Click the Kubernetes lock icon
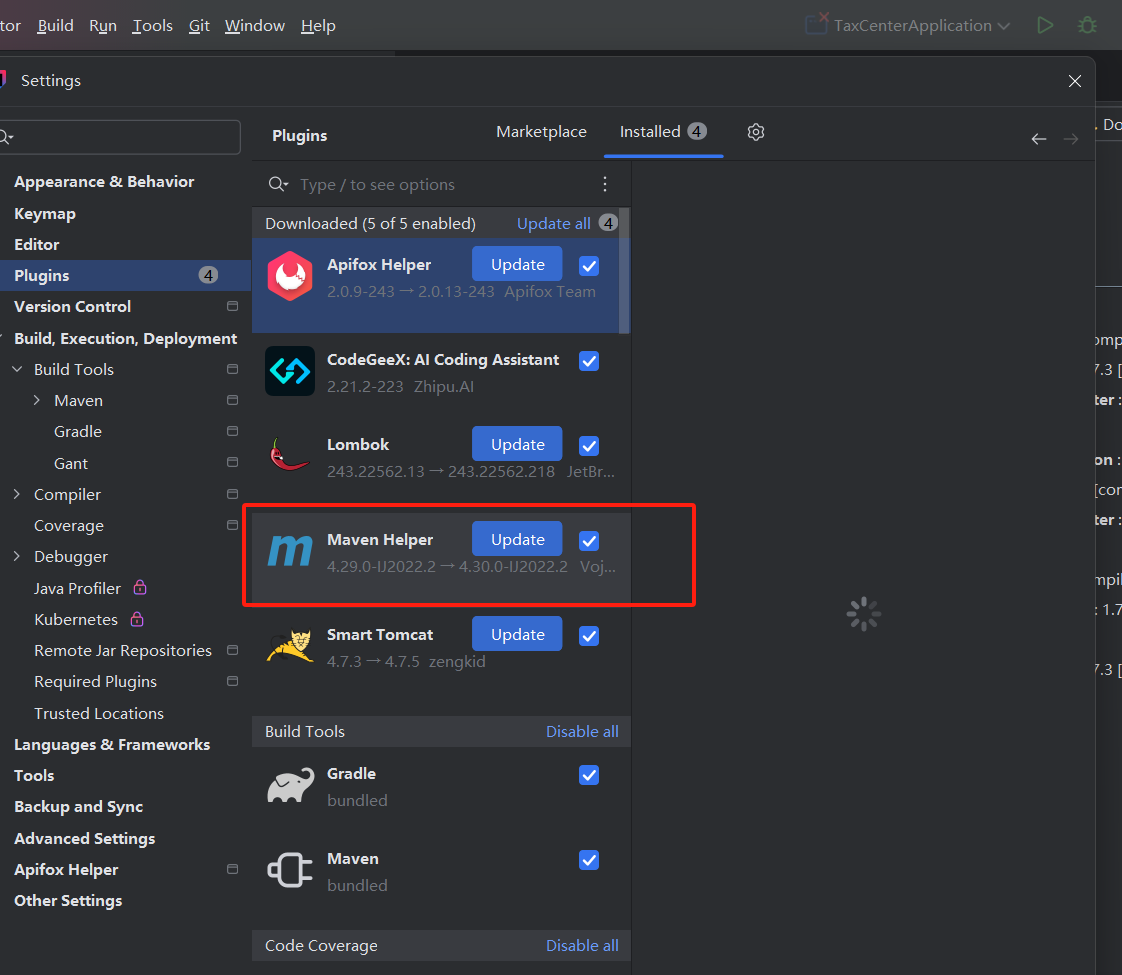Screen dimensions: 1122x975 pos(137,619)
